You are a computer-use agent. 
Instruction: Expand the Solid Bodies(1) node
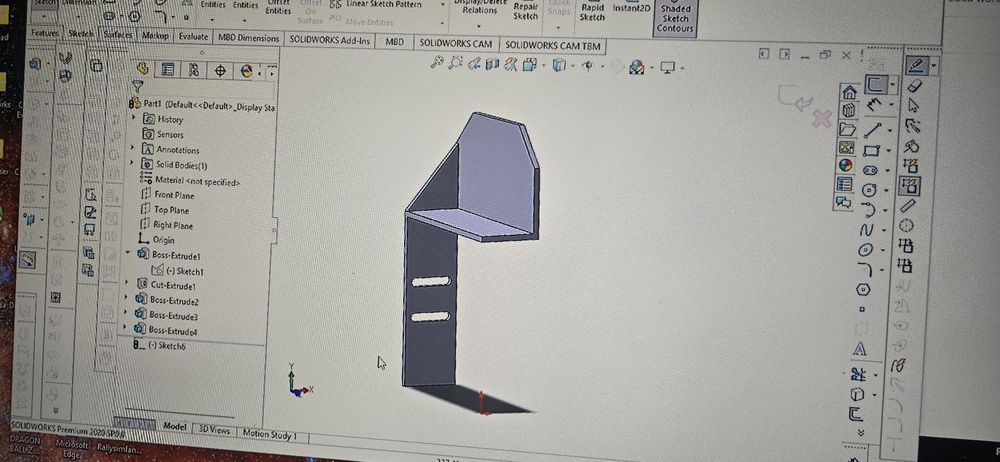(x=132, y=164)
